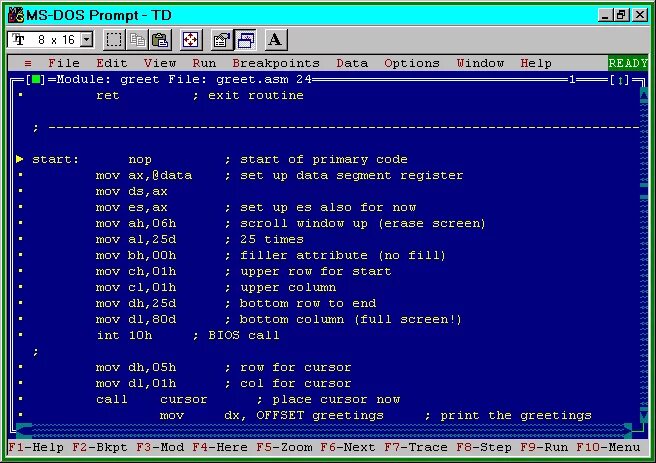Open the Run menu

pos(204,63)
